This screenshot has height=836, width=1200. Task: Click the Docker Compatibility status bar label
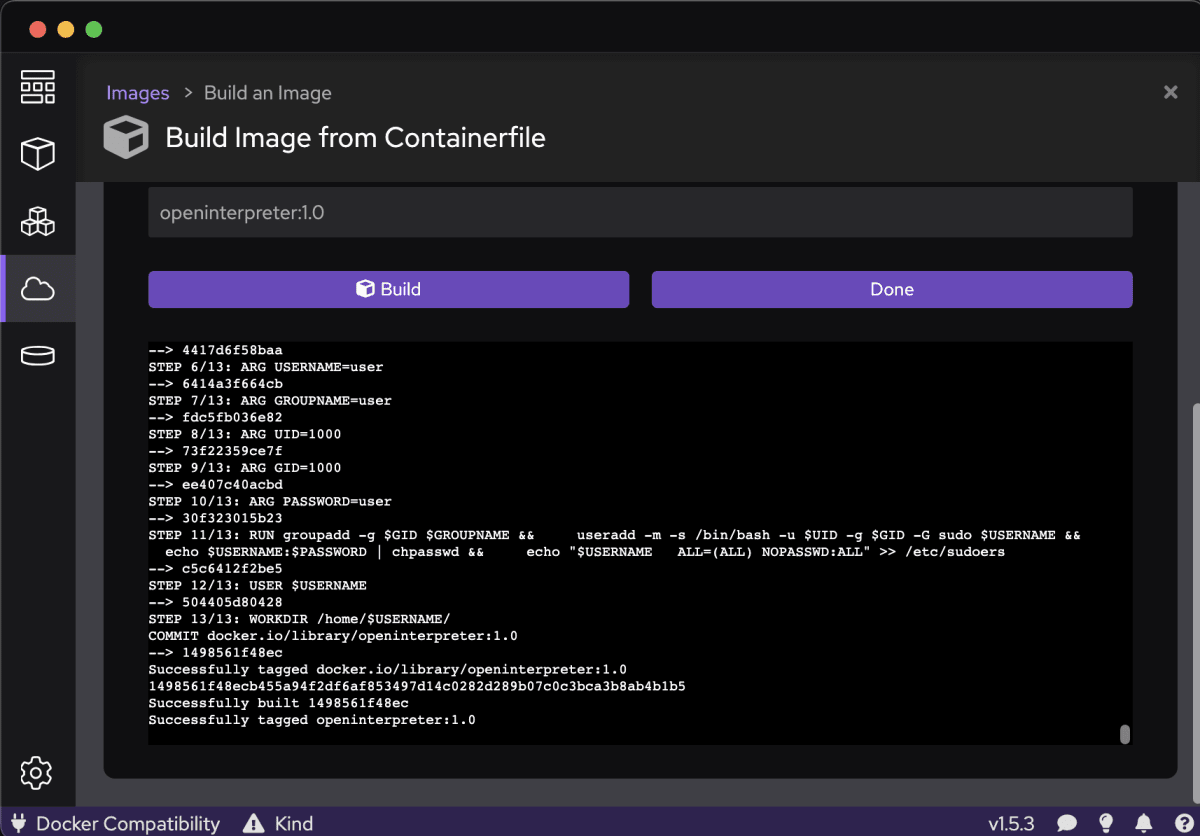click(x=128, y=824)
